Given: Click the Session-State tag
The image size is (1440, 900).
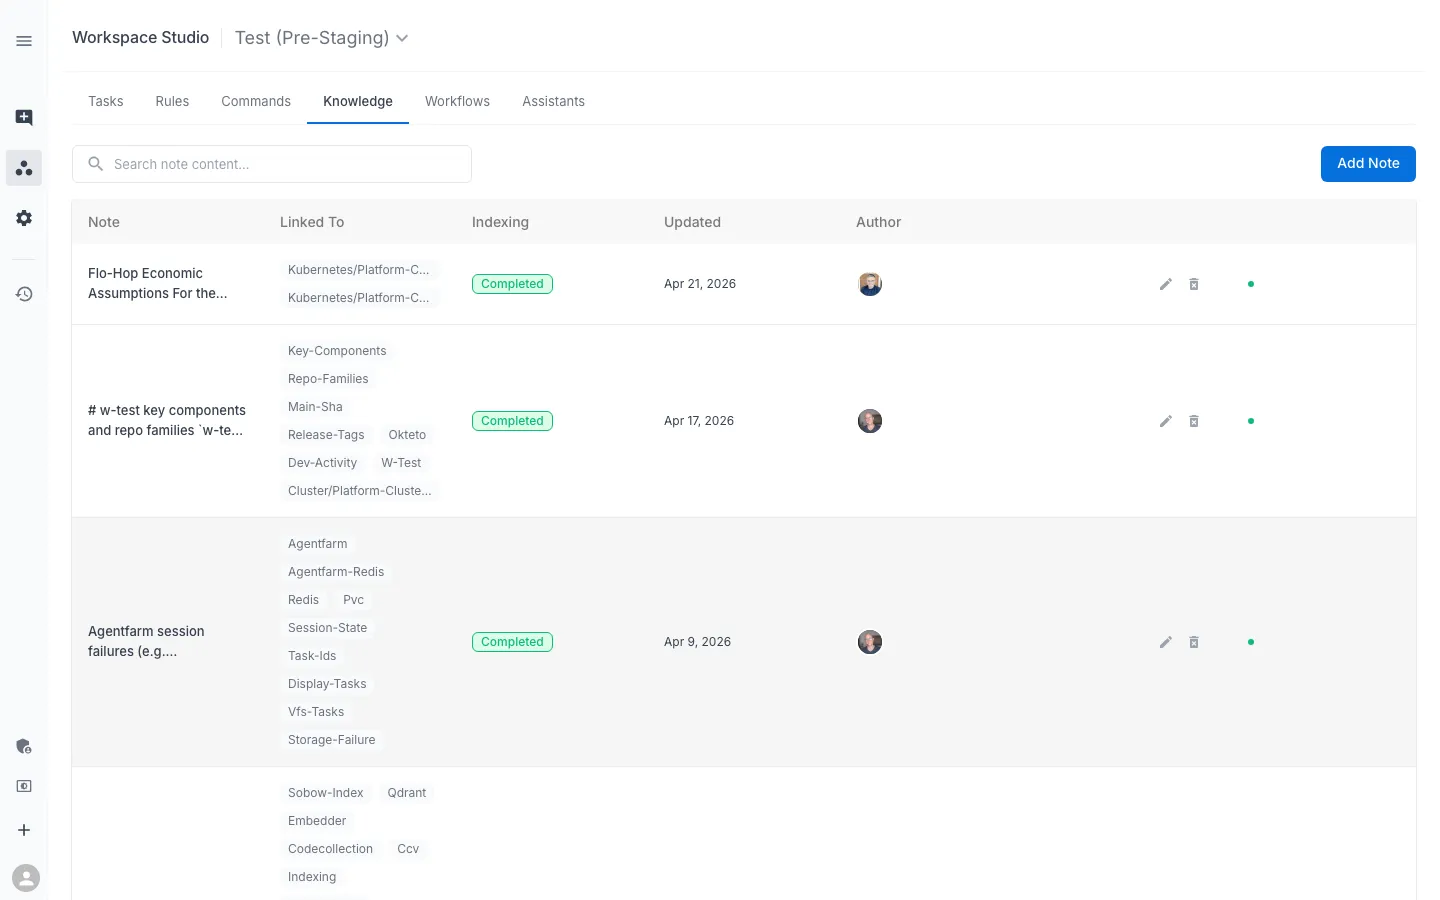Looking at the screenshot, I should tap(327, 628).
